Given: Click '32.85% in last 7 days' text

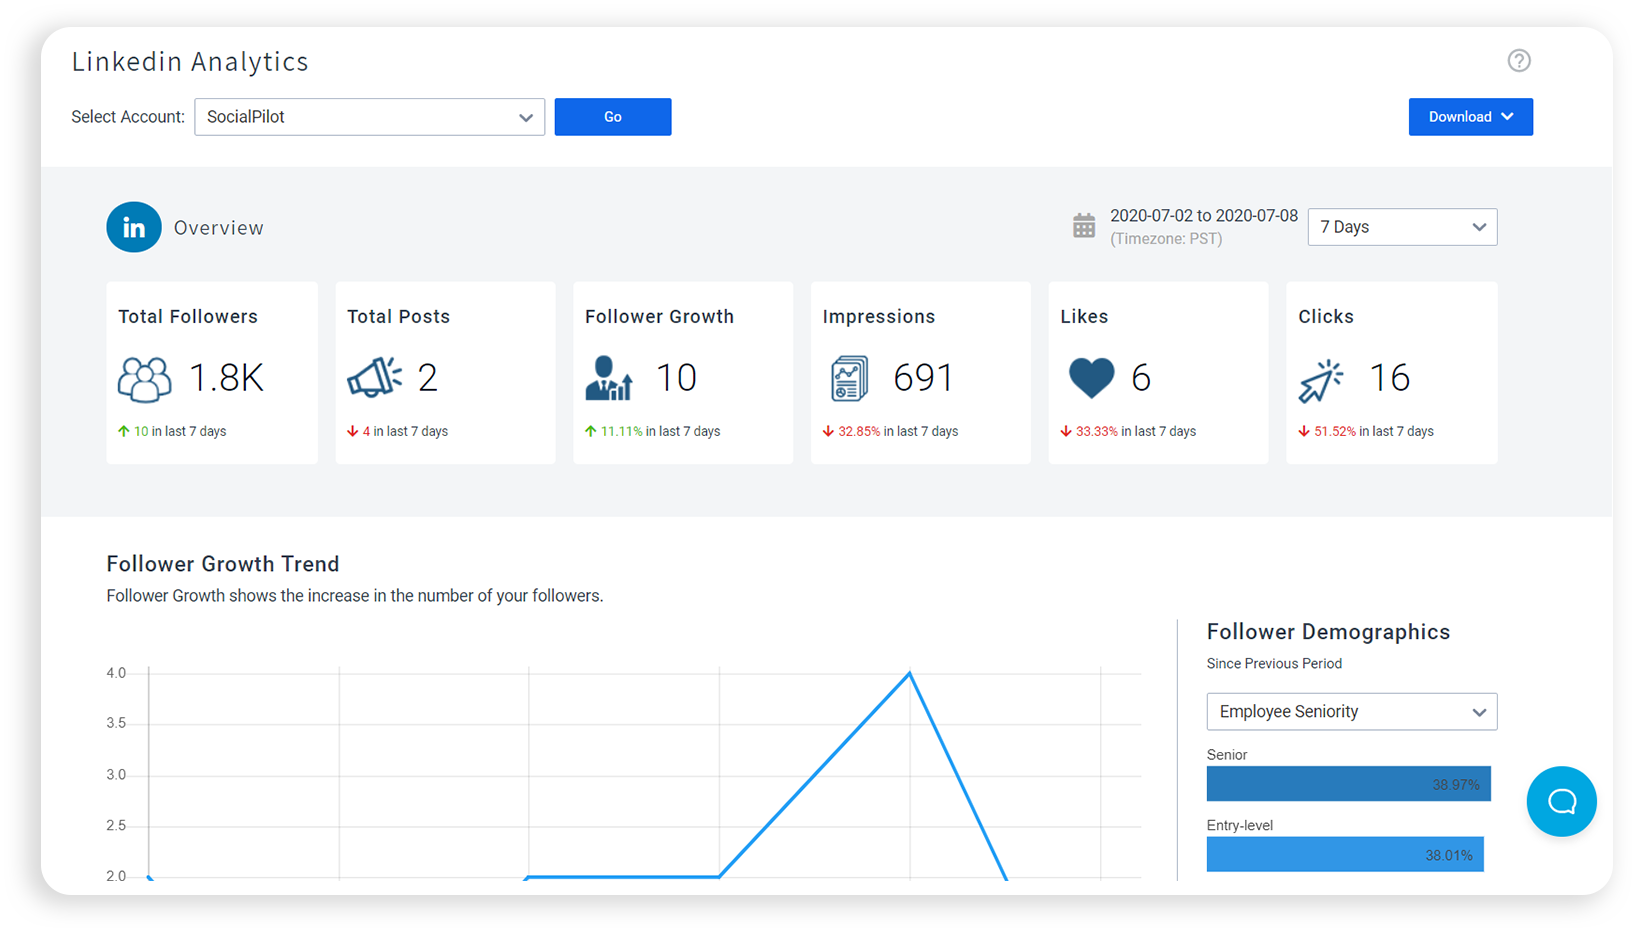Looking at the screenshot, I should (x=898, y=432).
